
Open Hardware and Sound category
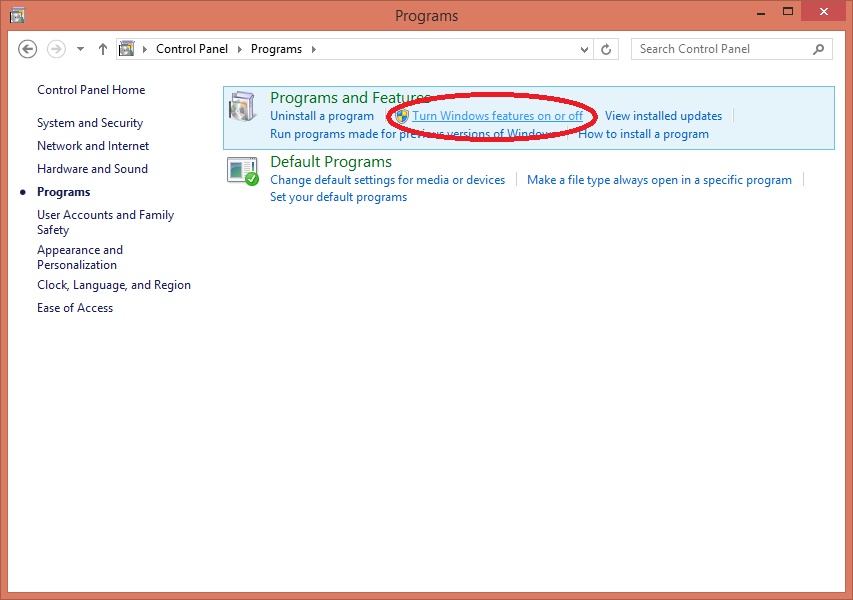[92, 169]
